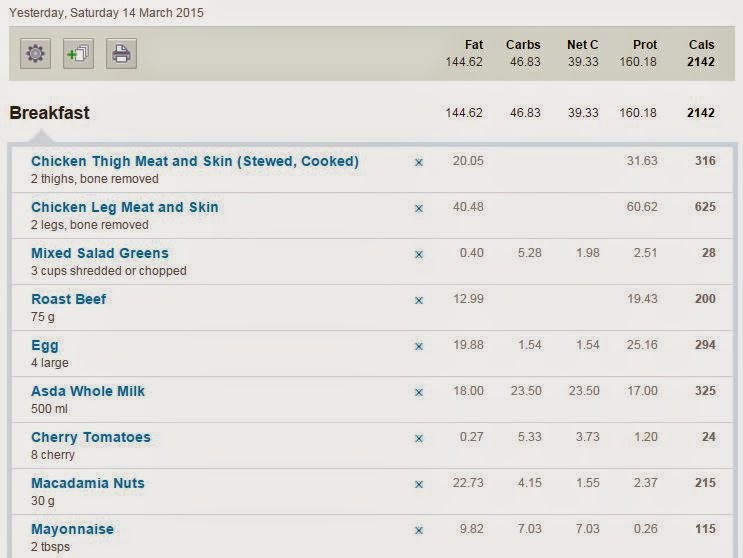Delete Asda Whole Milk with x icon
This screenshot has height=558, width=743.
(x=419, y=392)
